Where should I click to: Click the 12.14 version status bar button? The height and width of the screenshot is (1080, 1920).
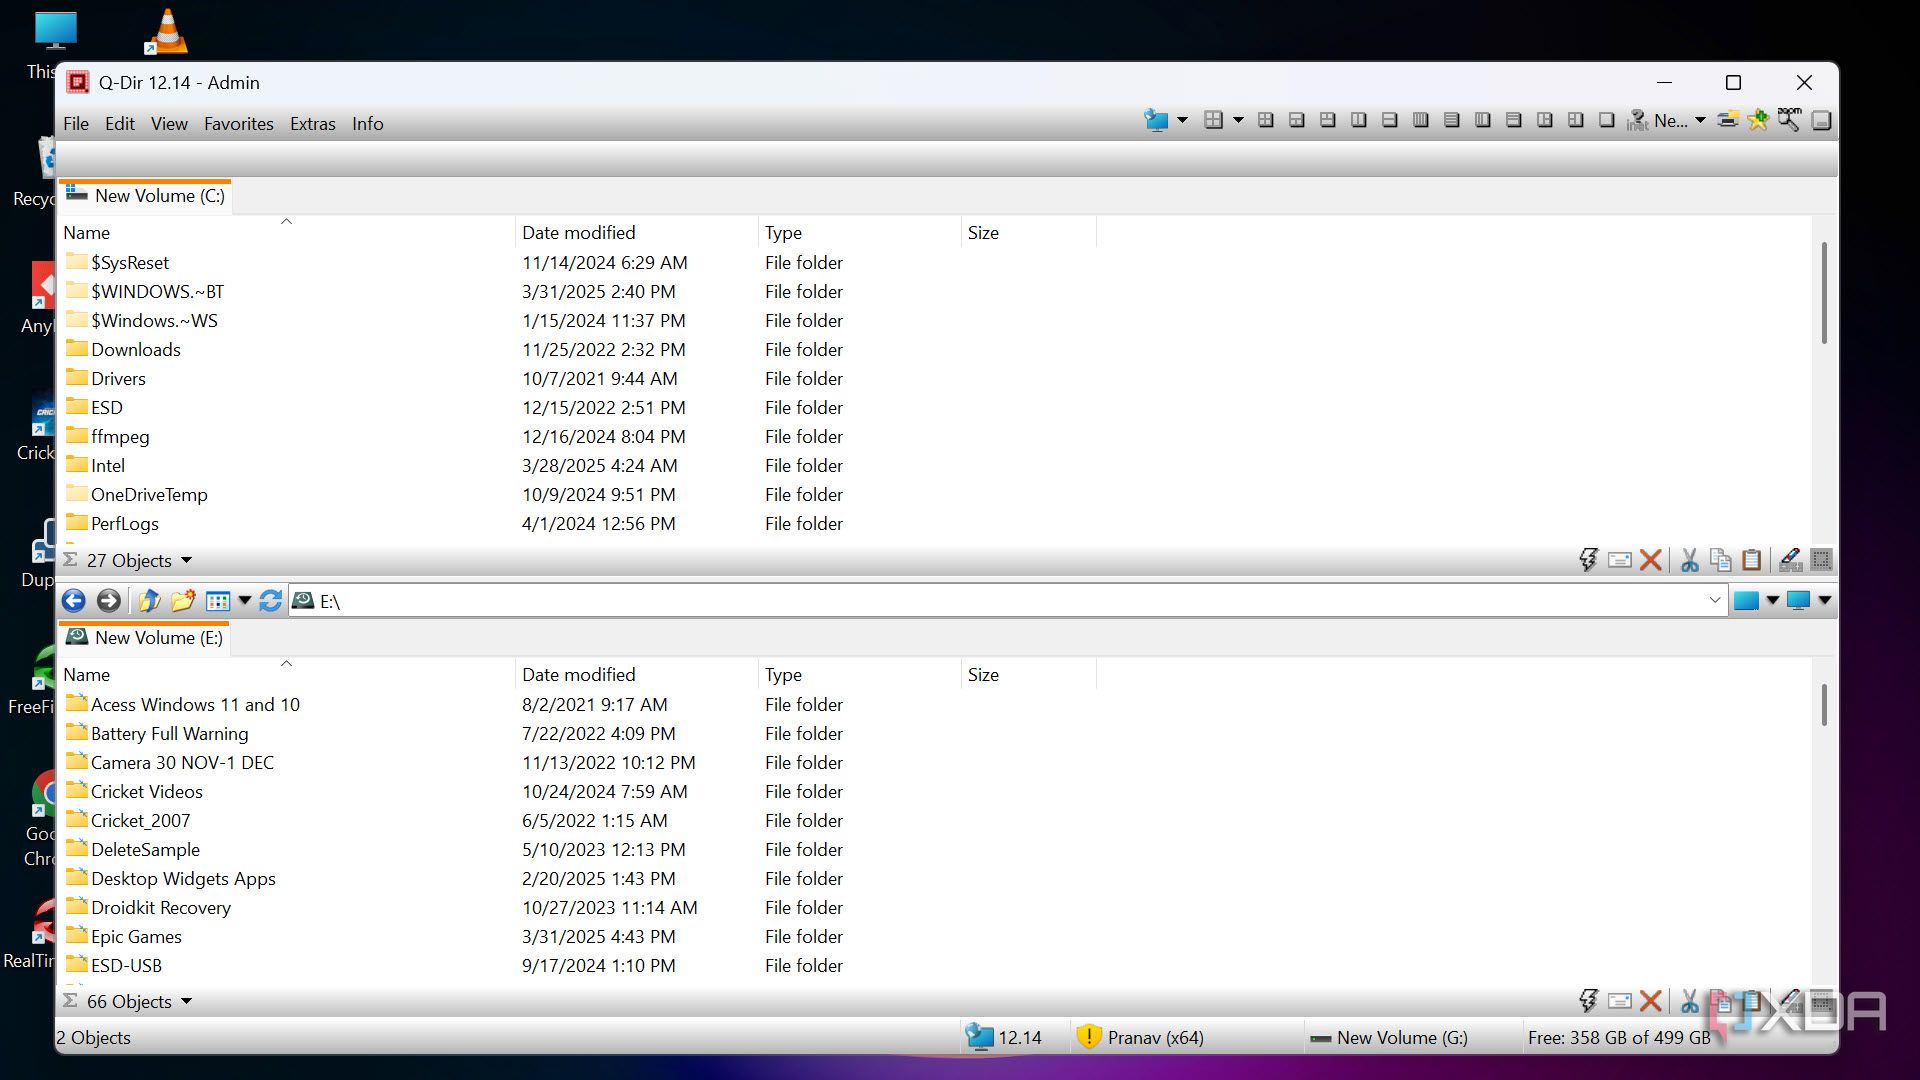(x=1006, y=1037)
